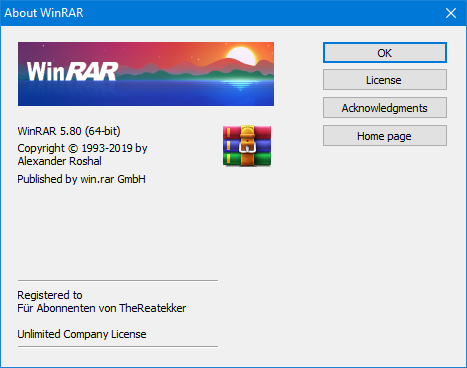Click the About WinRAR title bar
467x368 pixels.
click(x=220, y=13)
